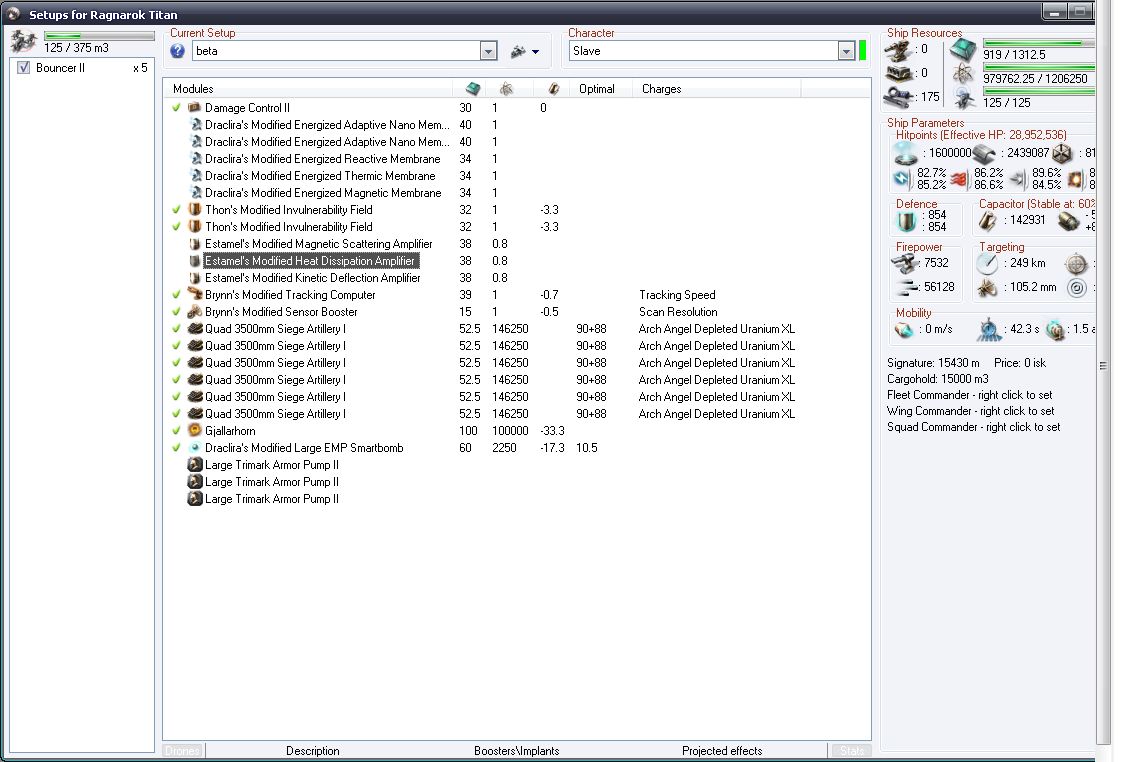Switch to the Drones tab
The height and width of the screenshot is (762, 1143).
[x=182, y=751]
